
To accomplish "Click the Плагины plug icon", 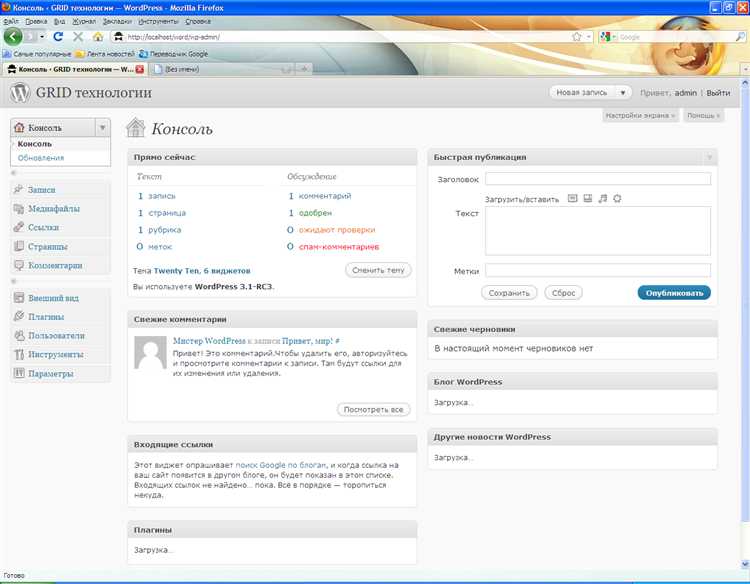I will click(x=19, y=316).
